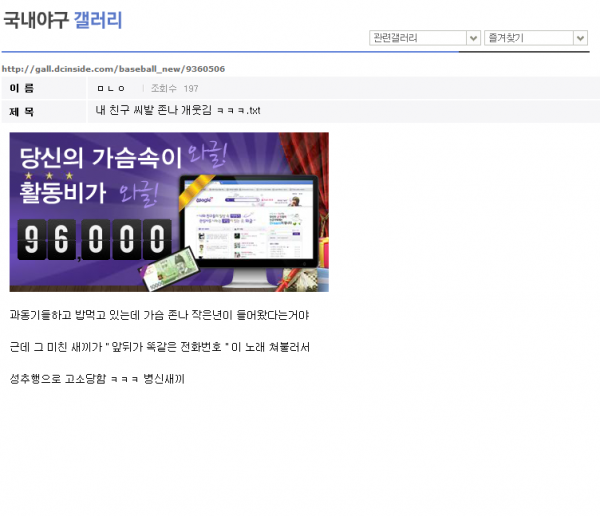Open the 국내야구 갤러리 title link
The height and width of the screenshot is (516, 600).
(62, 20)
